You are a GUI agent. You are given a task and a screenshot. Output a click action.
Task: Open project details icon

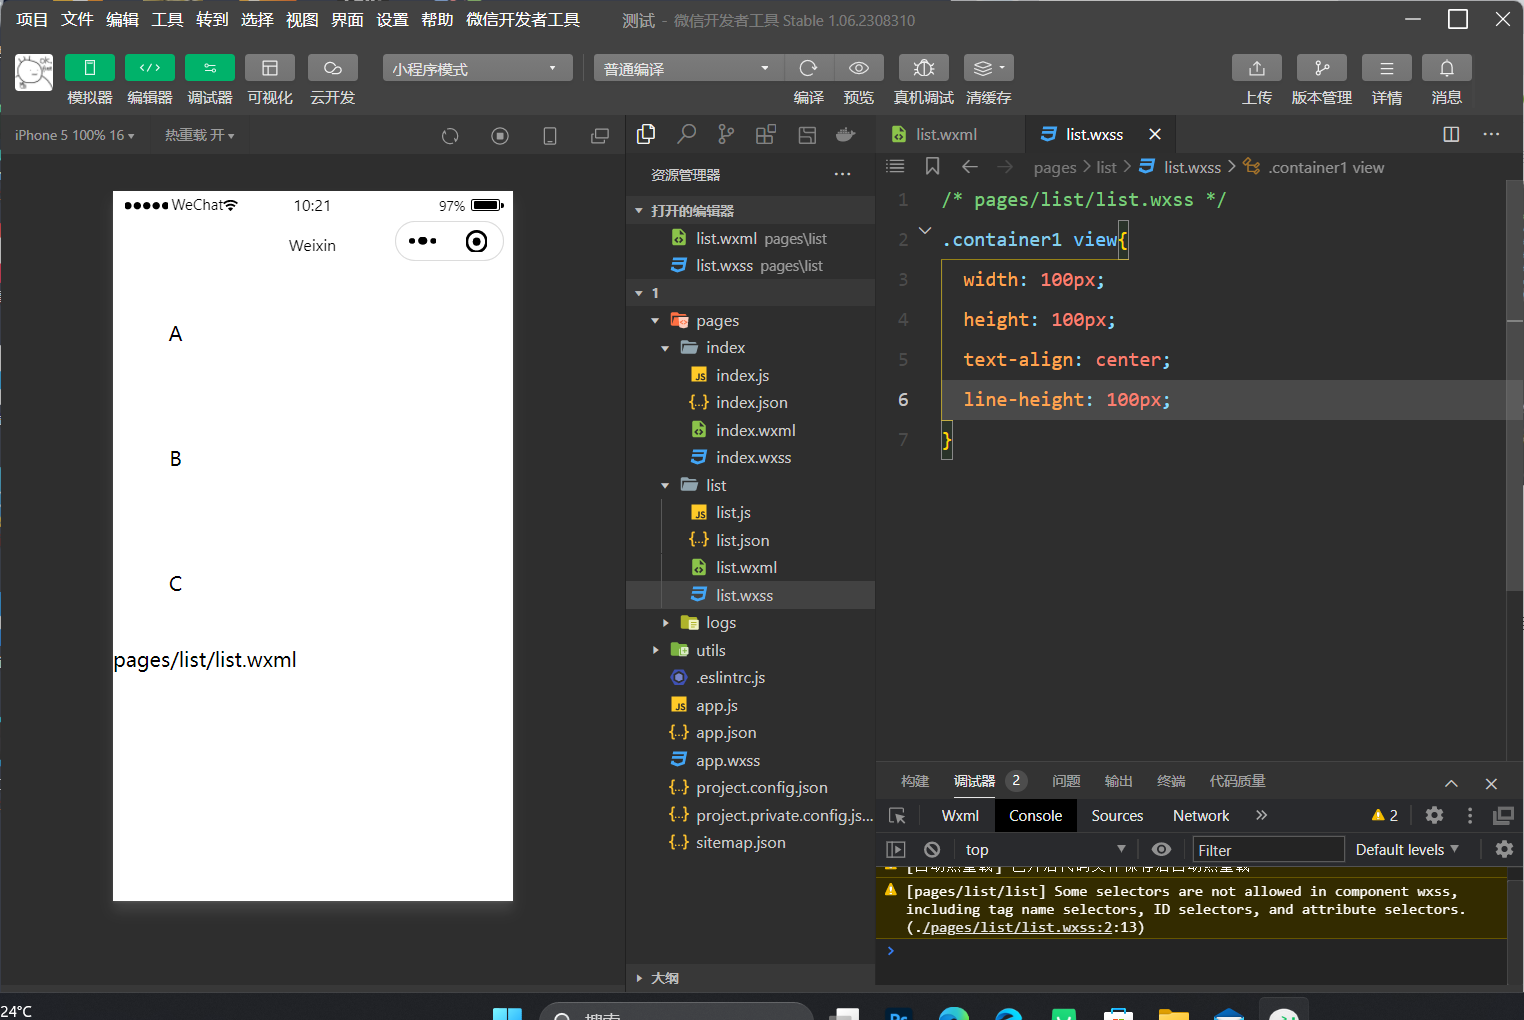click(1387, 68)
